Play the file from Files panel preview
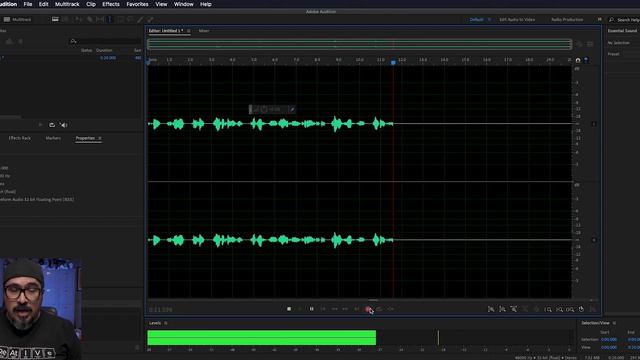This screenshot has width=640, height=360. (40, 125)
